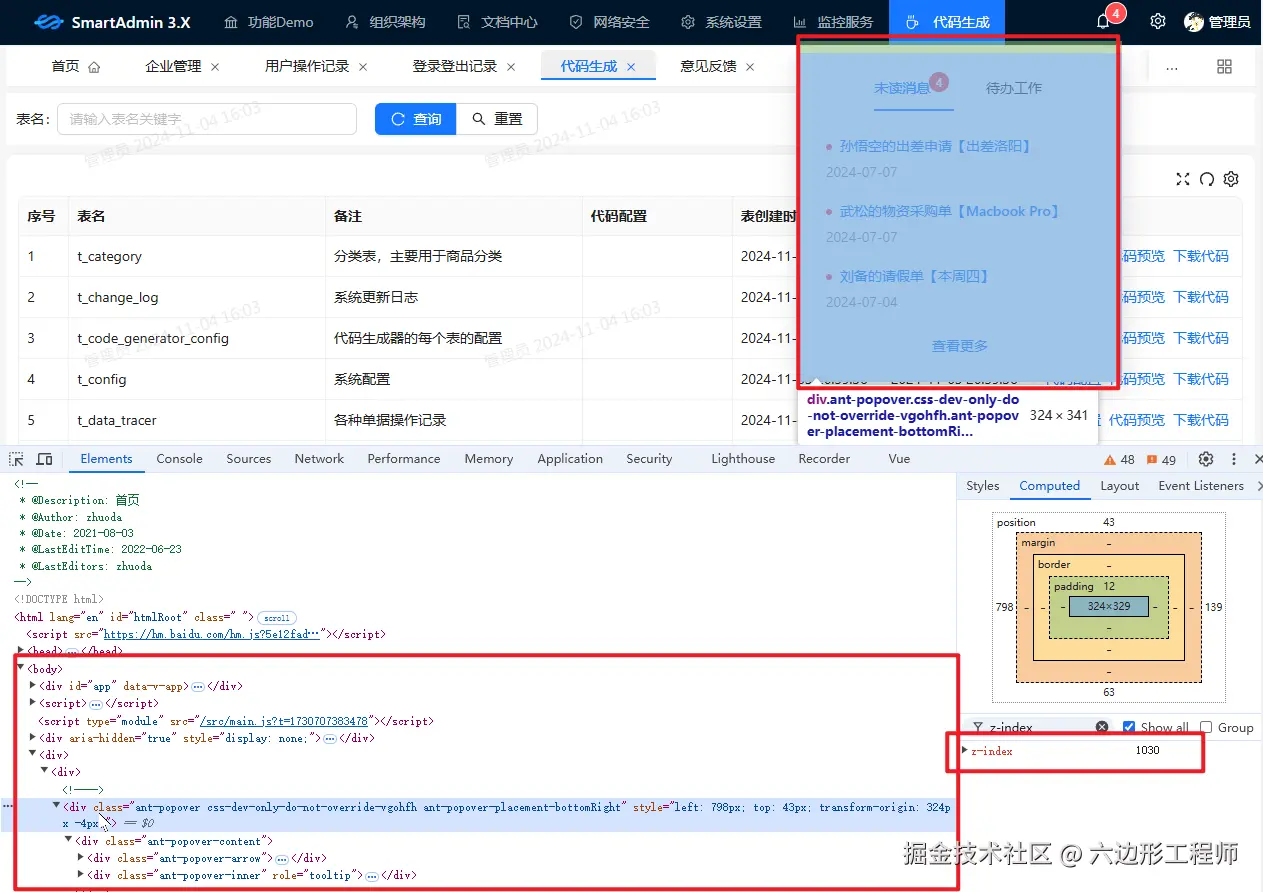The width and height of the screenshot is (1263, 892).
Task: Switch to 待办工作 tab in popover
Action: click(x=1014, y=88)
